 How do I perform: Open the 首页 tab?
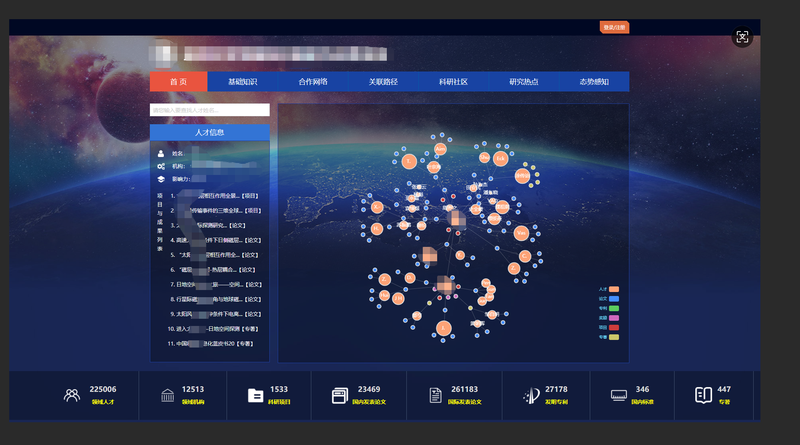[179, 82]
